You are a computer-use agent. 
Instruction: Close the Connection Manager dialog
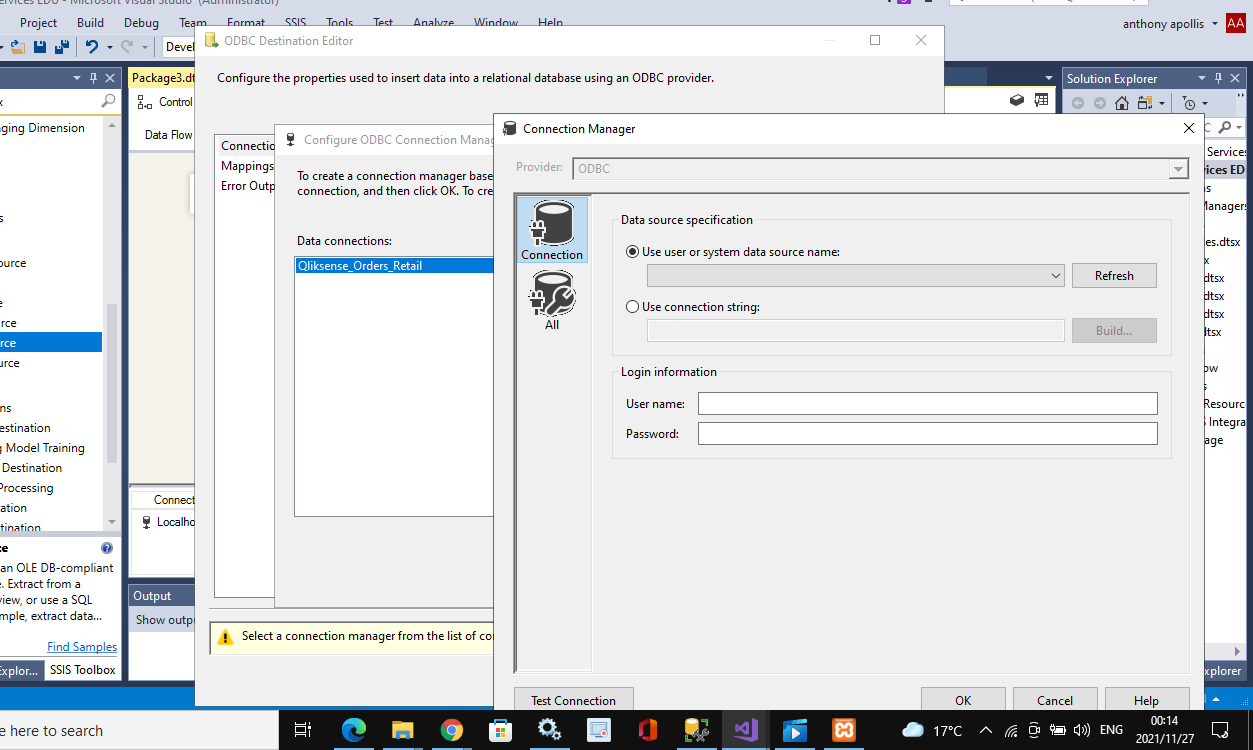pos(1189,128)
